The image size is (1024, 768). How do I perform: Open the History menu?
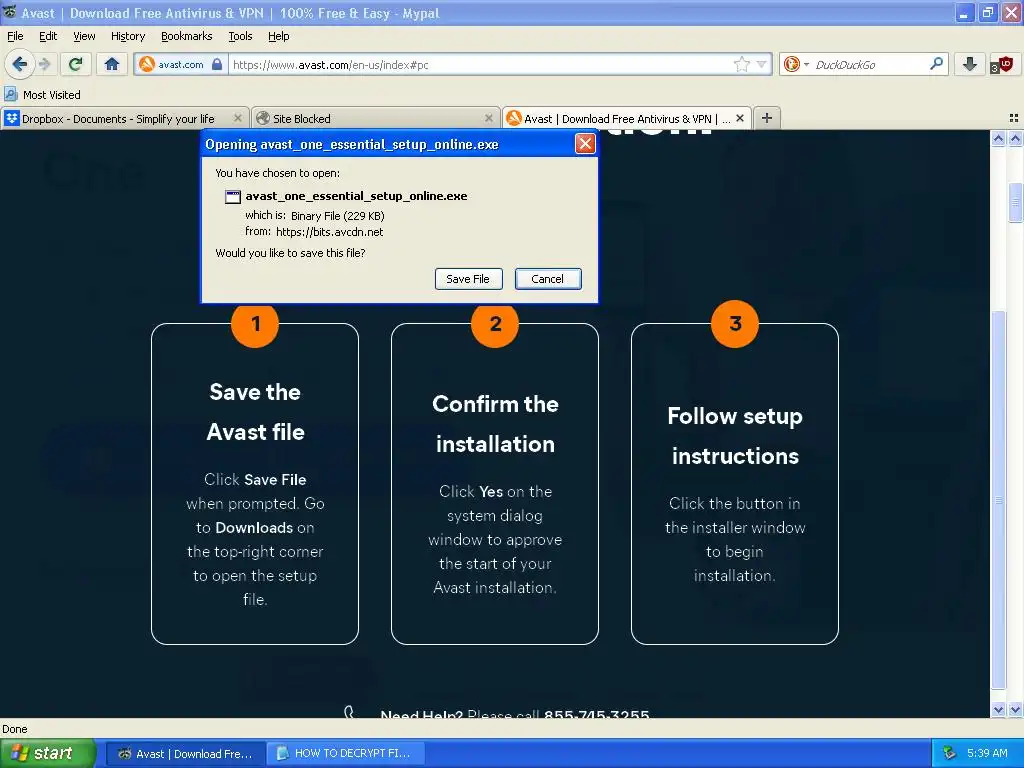point(128,36)
